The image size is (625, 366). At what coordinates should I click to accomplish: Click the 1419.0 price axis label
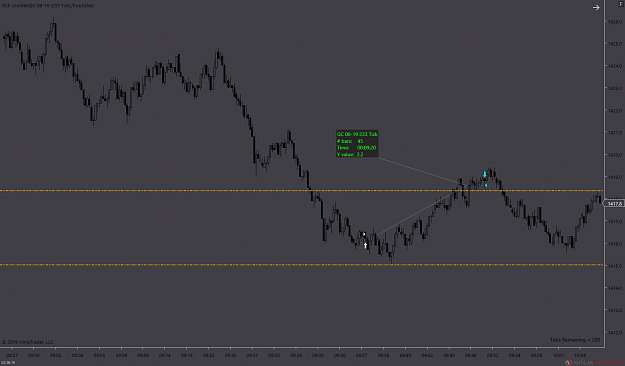pyautogui.click(x=615, y=177)
